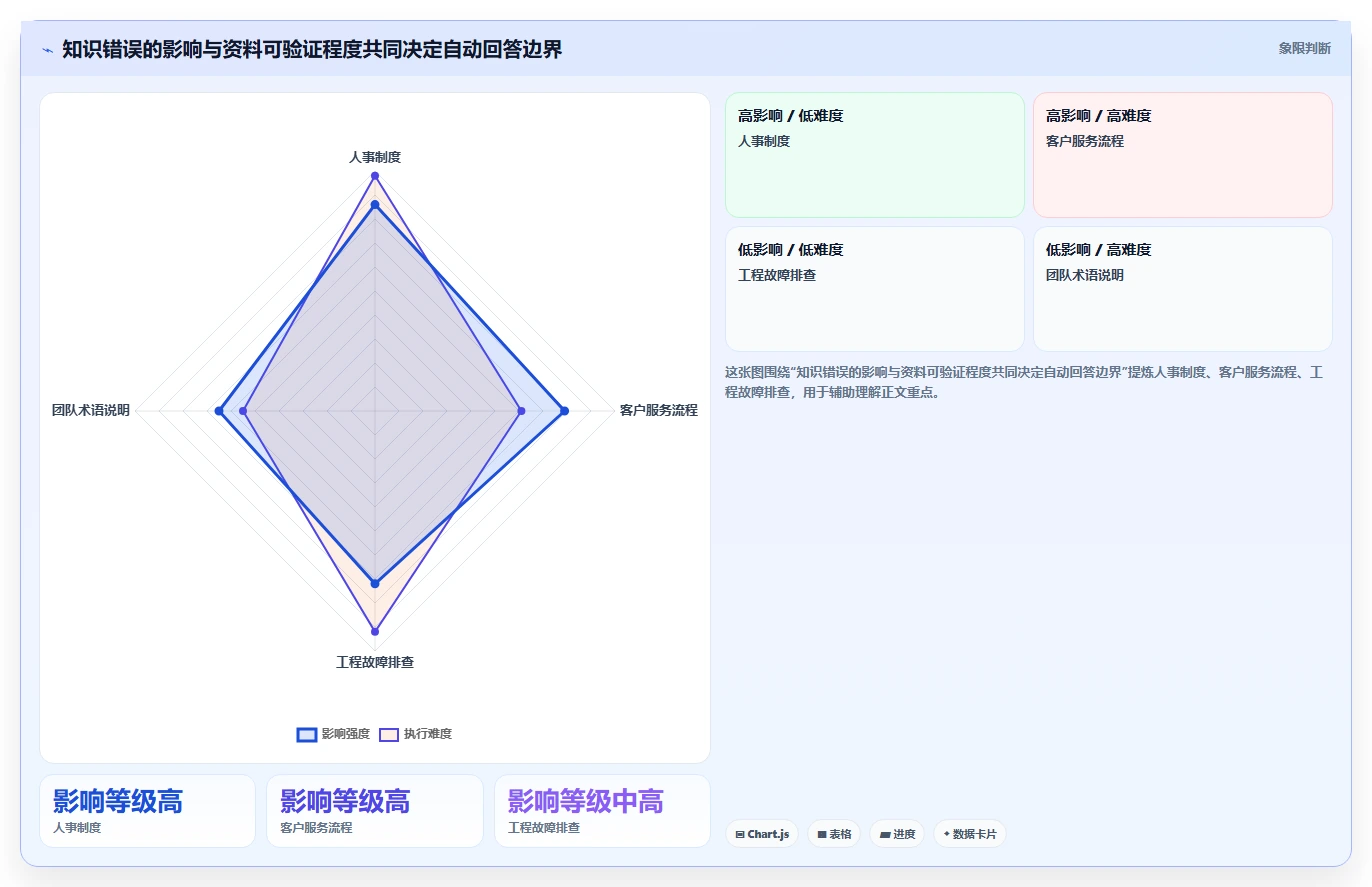Select the 影响等级中高 card for 工程故障排查
1372x887 pixels.
602,811
